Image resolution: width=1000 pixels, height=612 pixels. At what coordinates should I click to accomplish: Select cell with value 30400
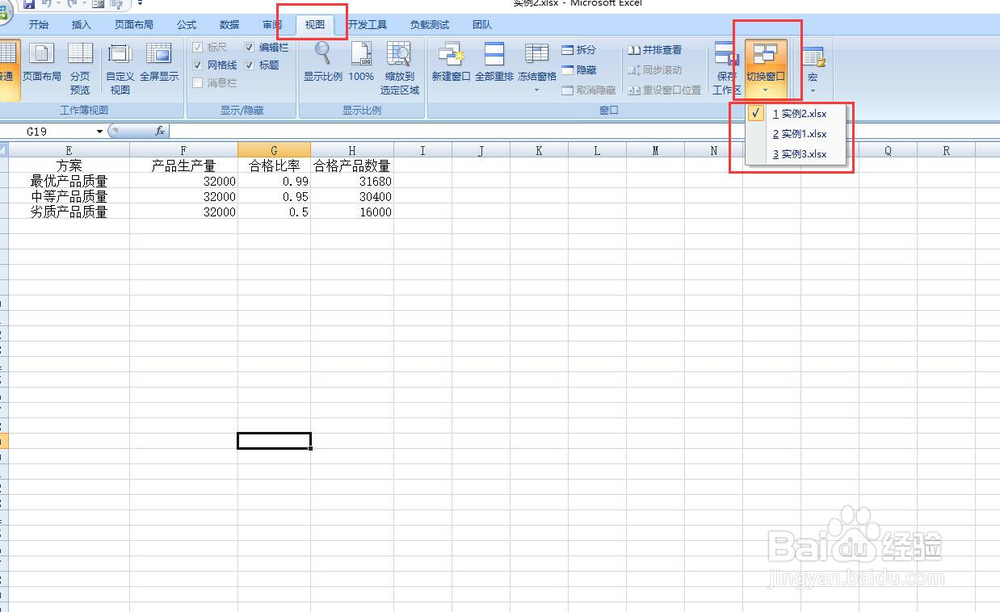tap(352, 196)
